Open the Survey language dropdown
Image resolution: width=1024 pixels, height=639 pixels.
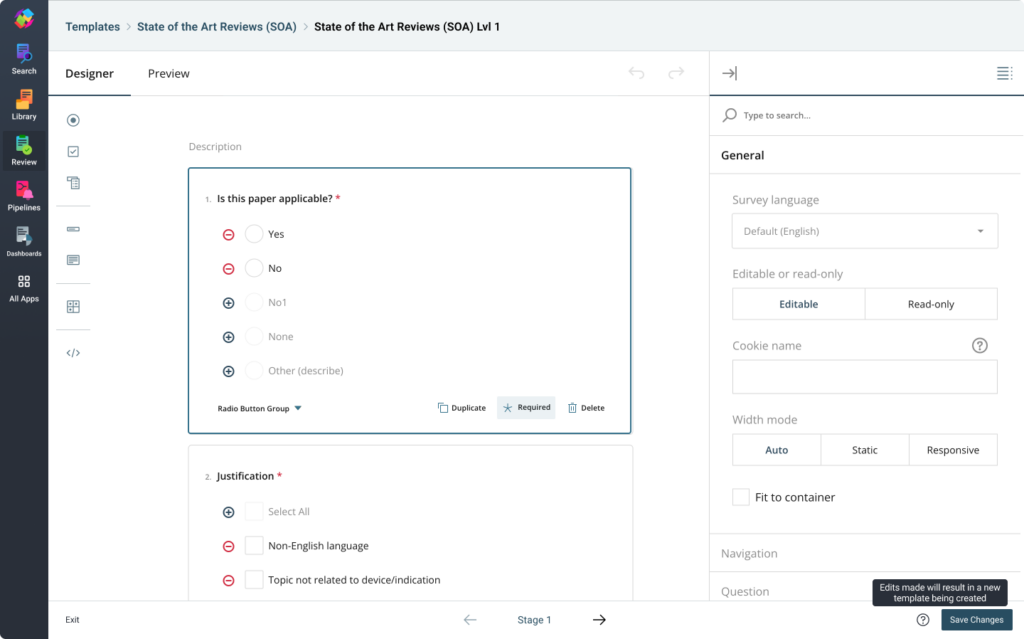point(864,231)
